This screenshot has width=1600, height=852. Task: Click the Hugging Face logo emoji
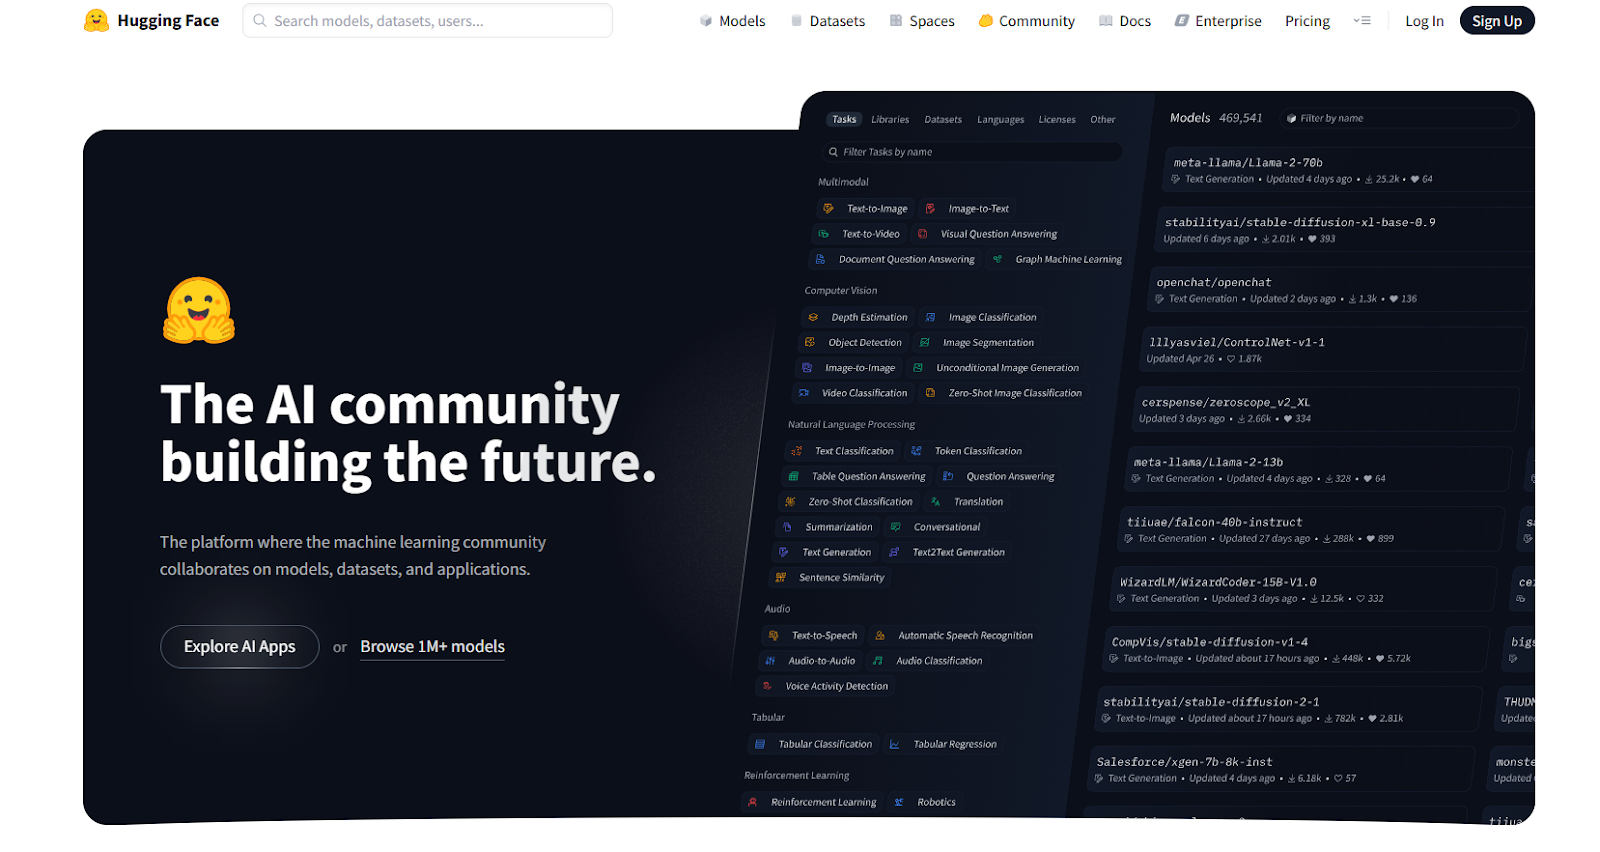click(96, 21)
